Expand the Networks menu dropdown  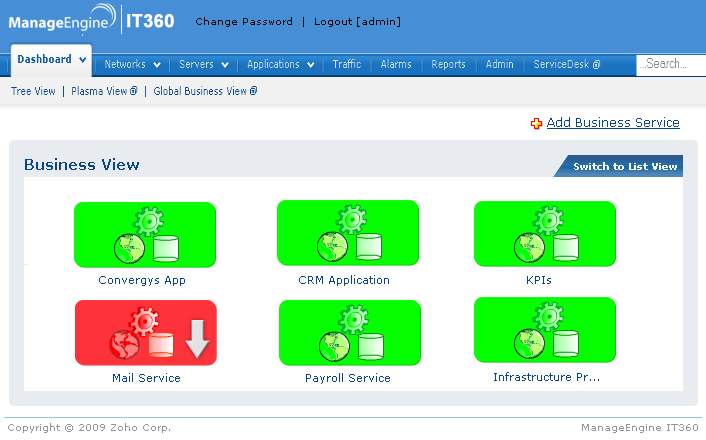156,65
